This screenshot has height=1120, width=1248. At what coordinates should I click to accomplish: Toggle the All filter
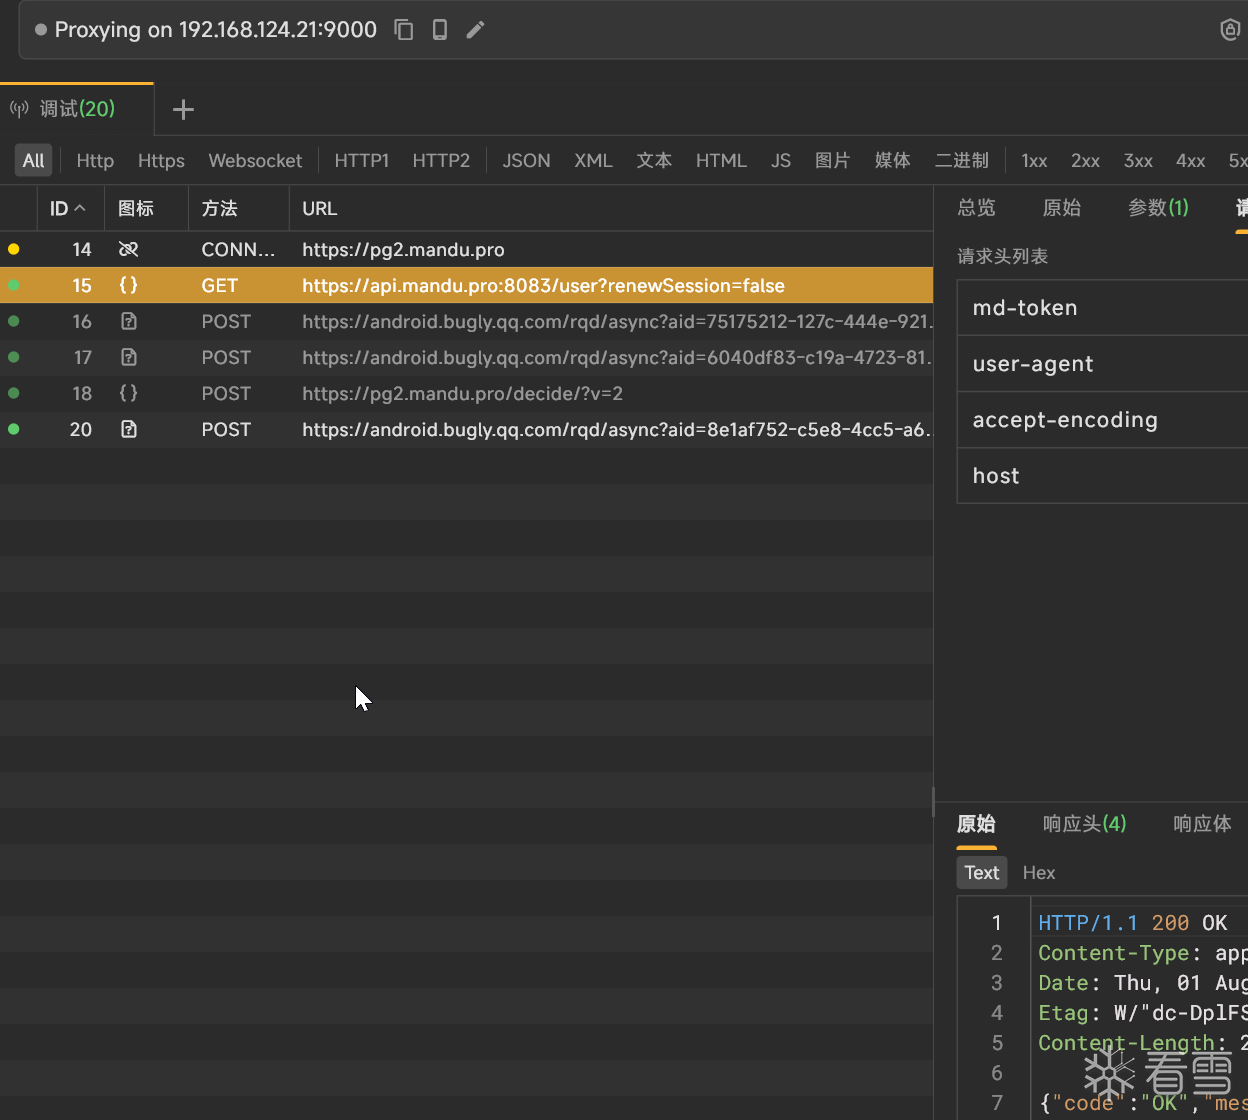(x=34, y=160)
